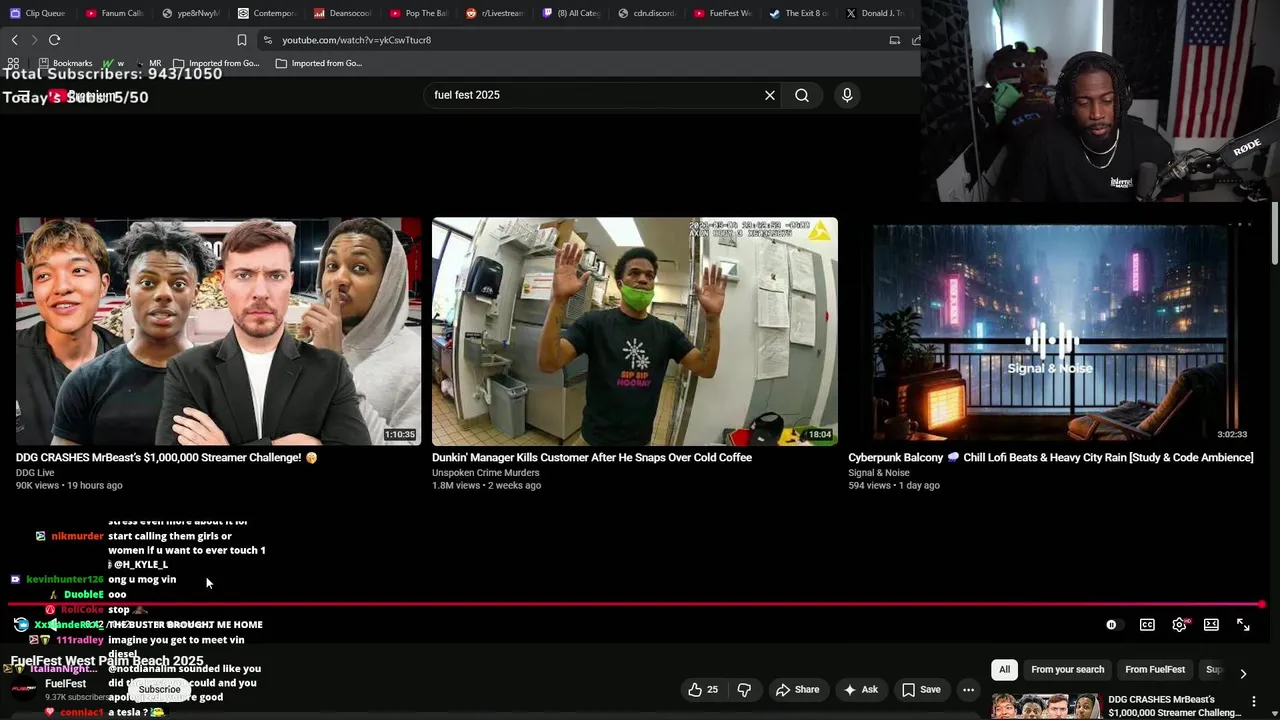1280x720 pixels.
Task: Open options for DDG CRASHES sidebar video
Action: [1254, 701]
